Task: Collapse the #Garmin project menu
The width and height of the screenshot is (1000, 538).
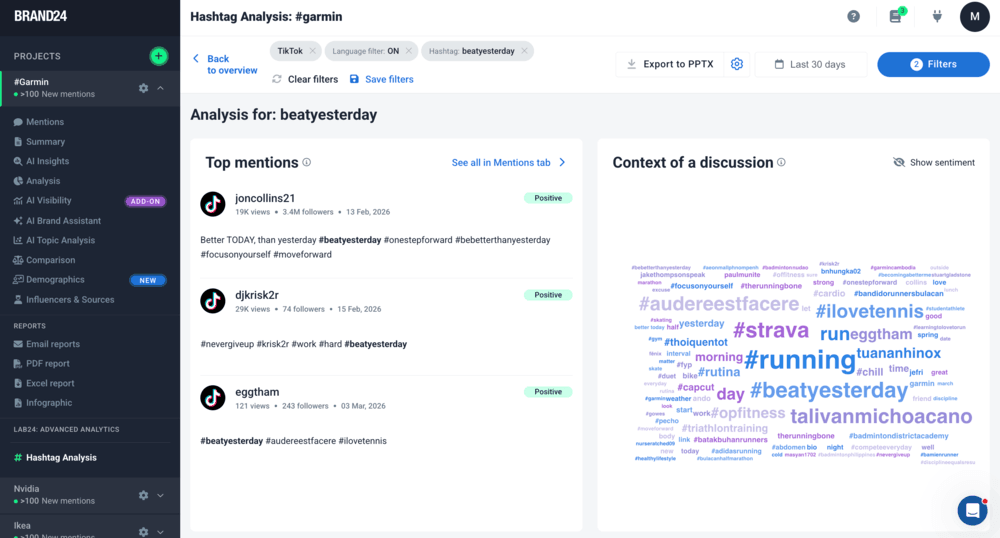Action: click(x=161, y=88)
